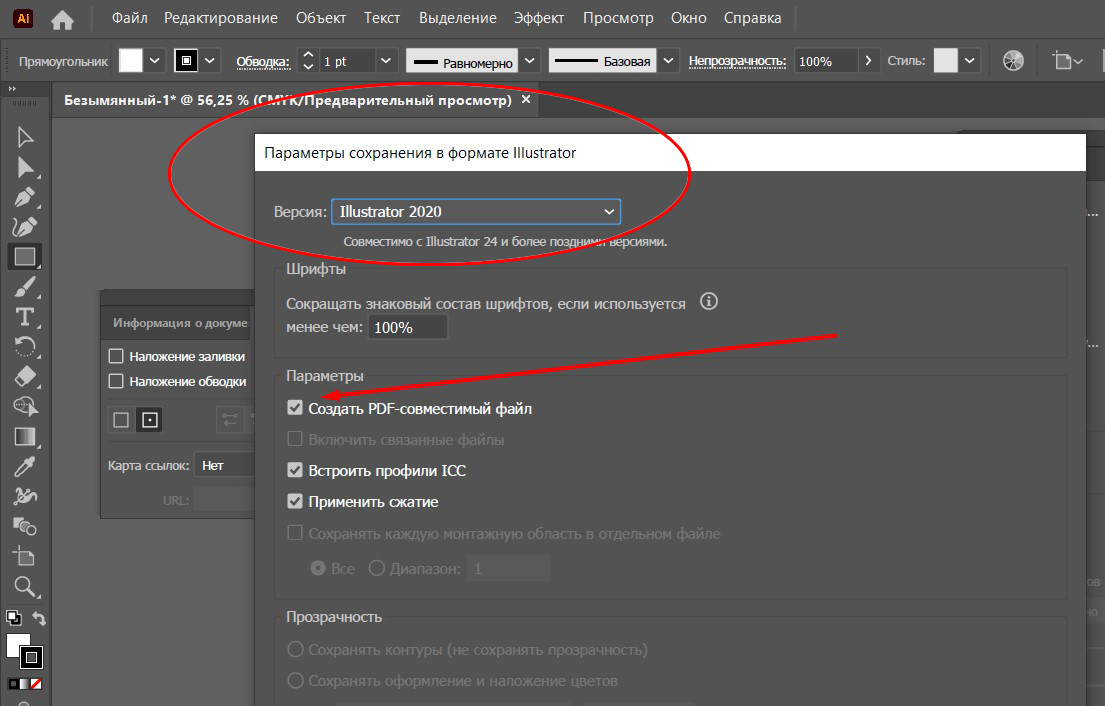Image resolution: width=1105 pixels, height=706 pixels.
Task: Open the stroke color dropdown arrow
Action: point(209,61)
